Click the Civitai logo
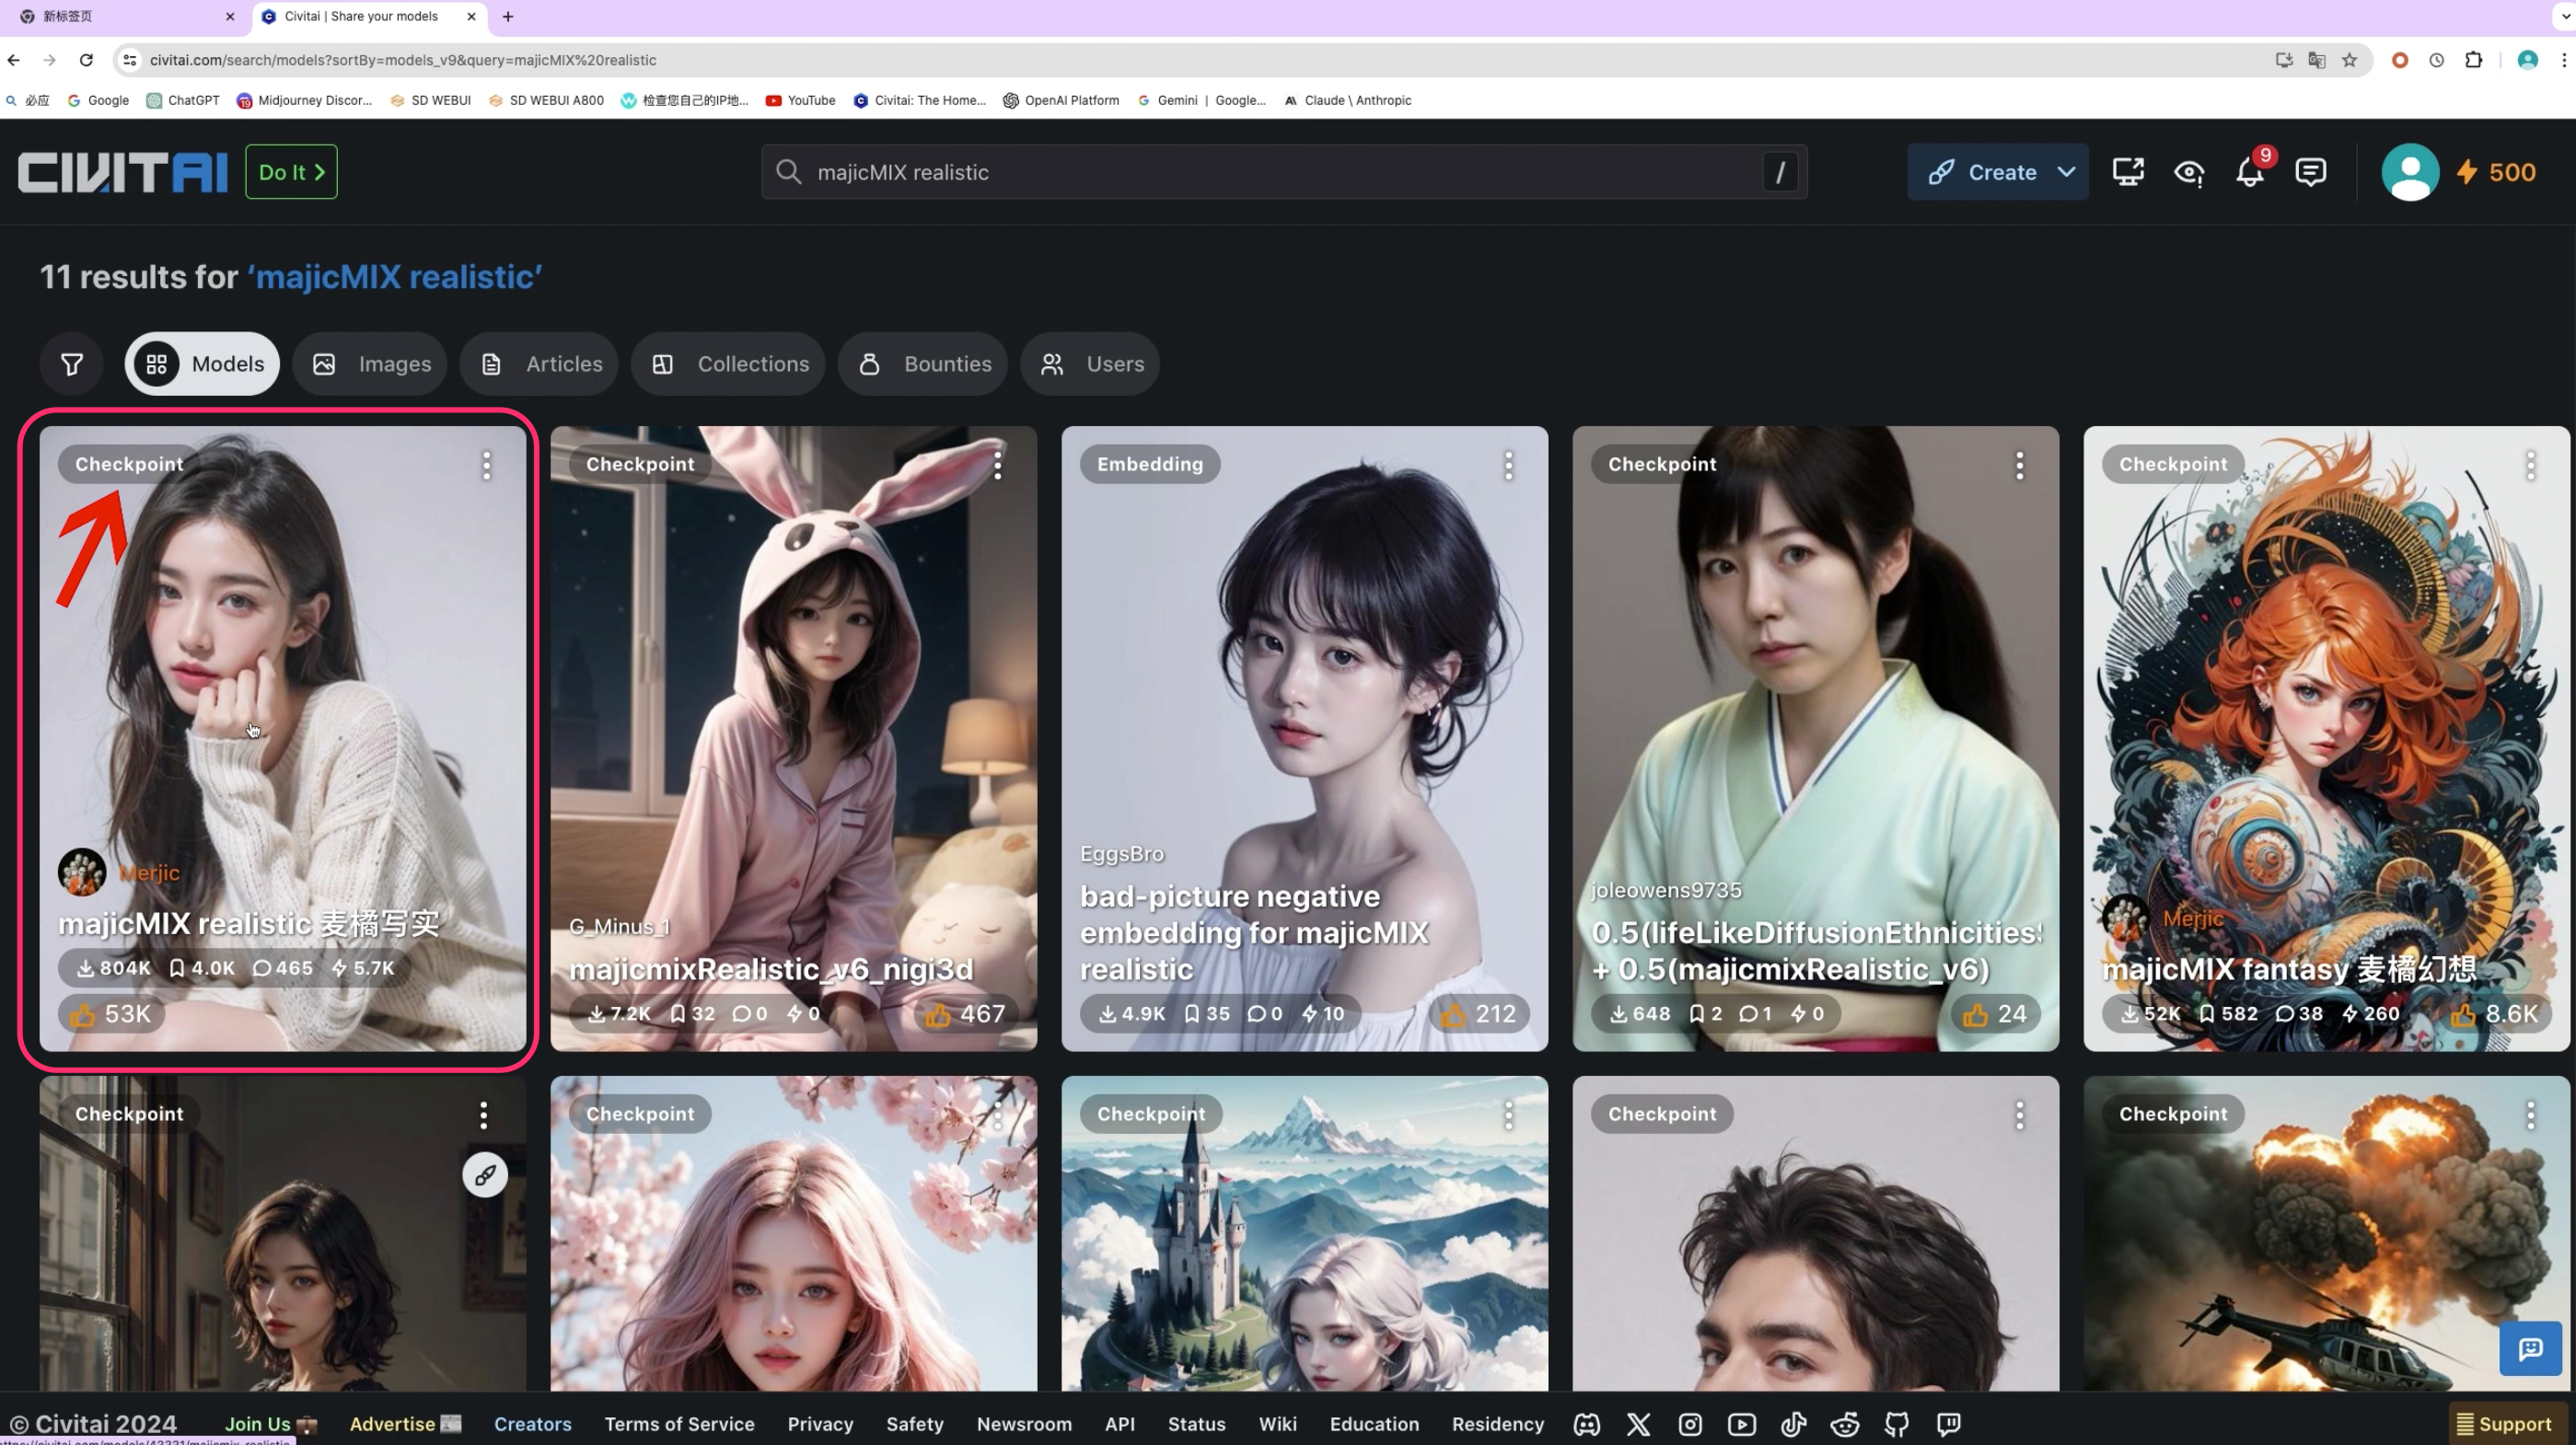The width and height of the screenshot is (2576, 1445). pyautogui.click(x=123, y=172)
